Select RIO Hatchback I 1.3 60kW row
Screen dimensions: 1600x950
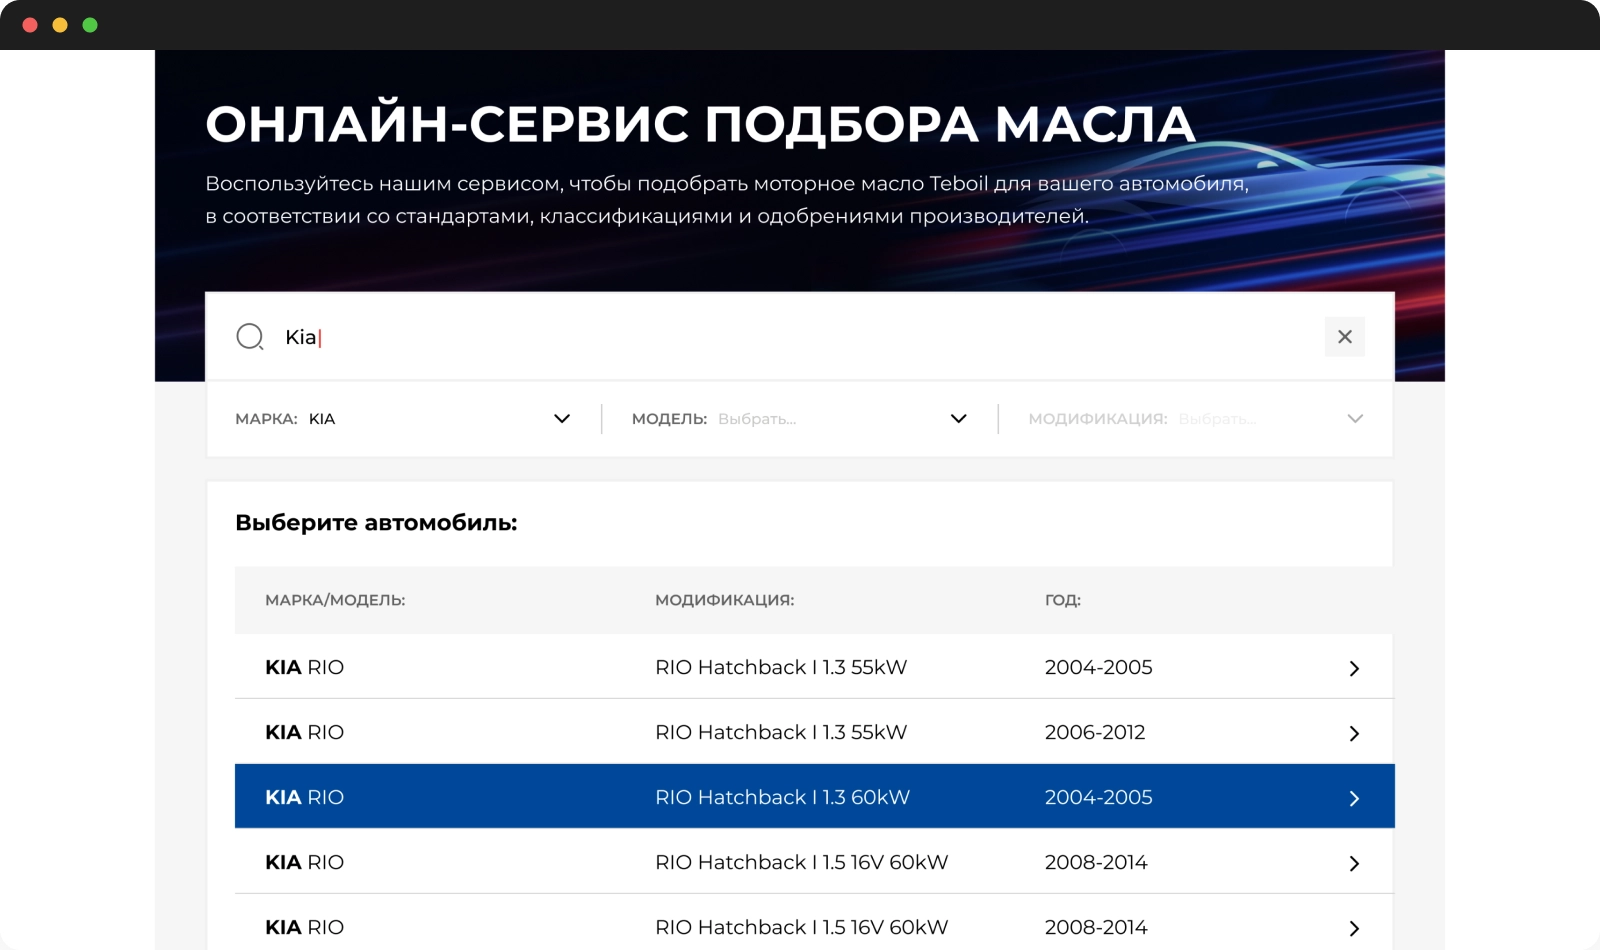coord(782,797)
